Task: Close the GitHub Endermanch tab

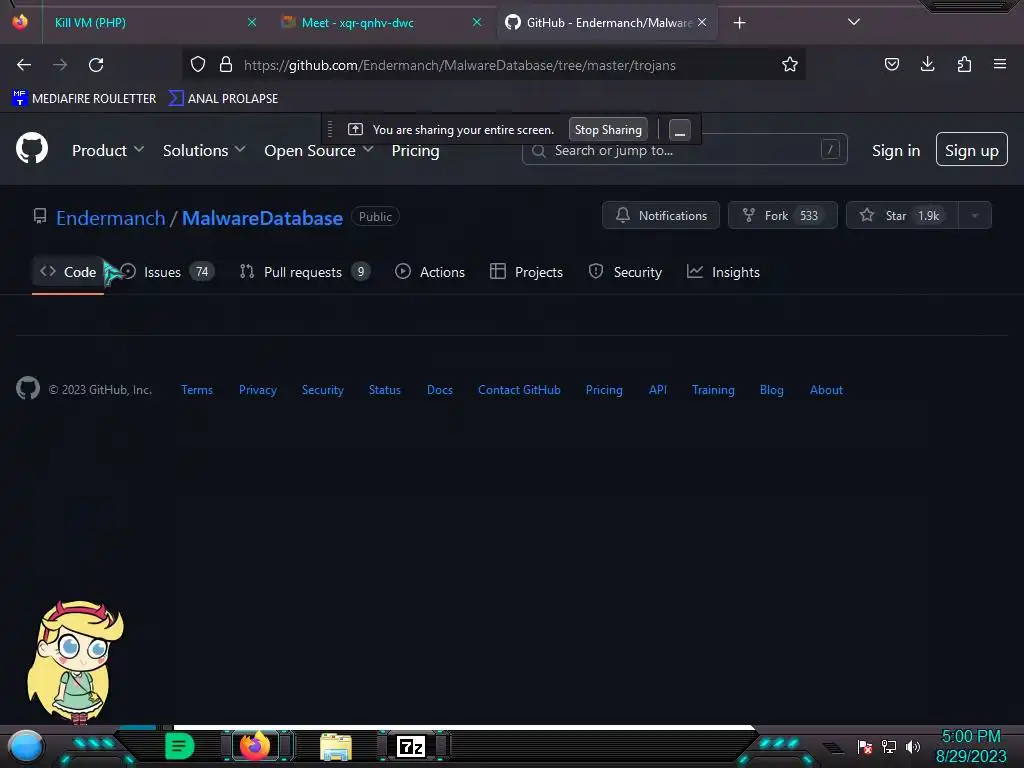Action: click(x=702, y=22)
